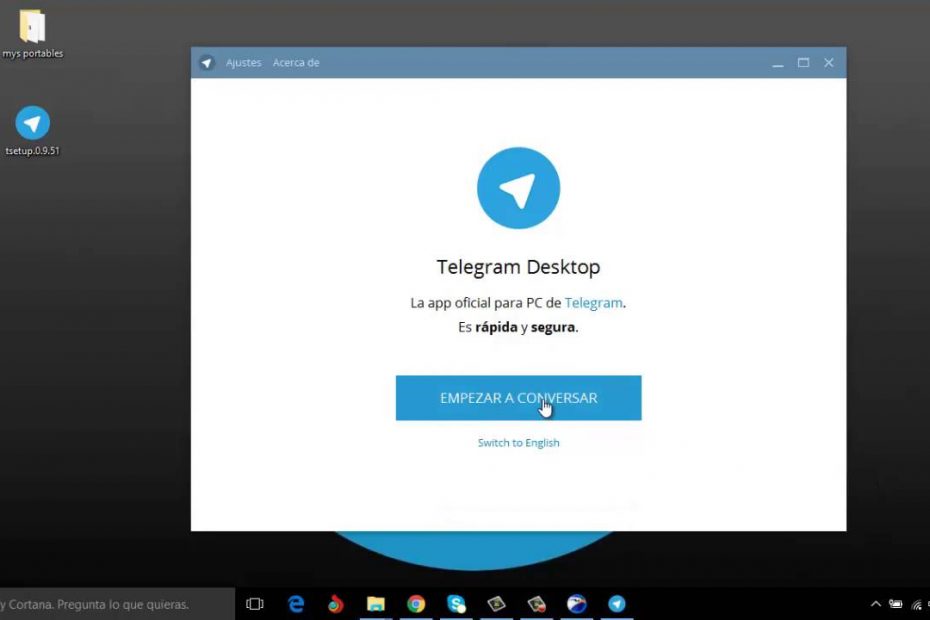Open the red swirl app in the taskbar

(335, 604)
